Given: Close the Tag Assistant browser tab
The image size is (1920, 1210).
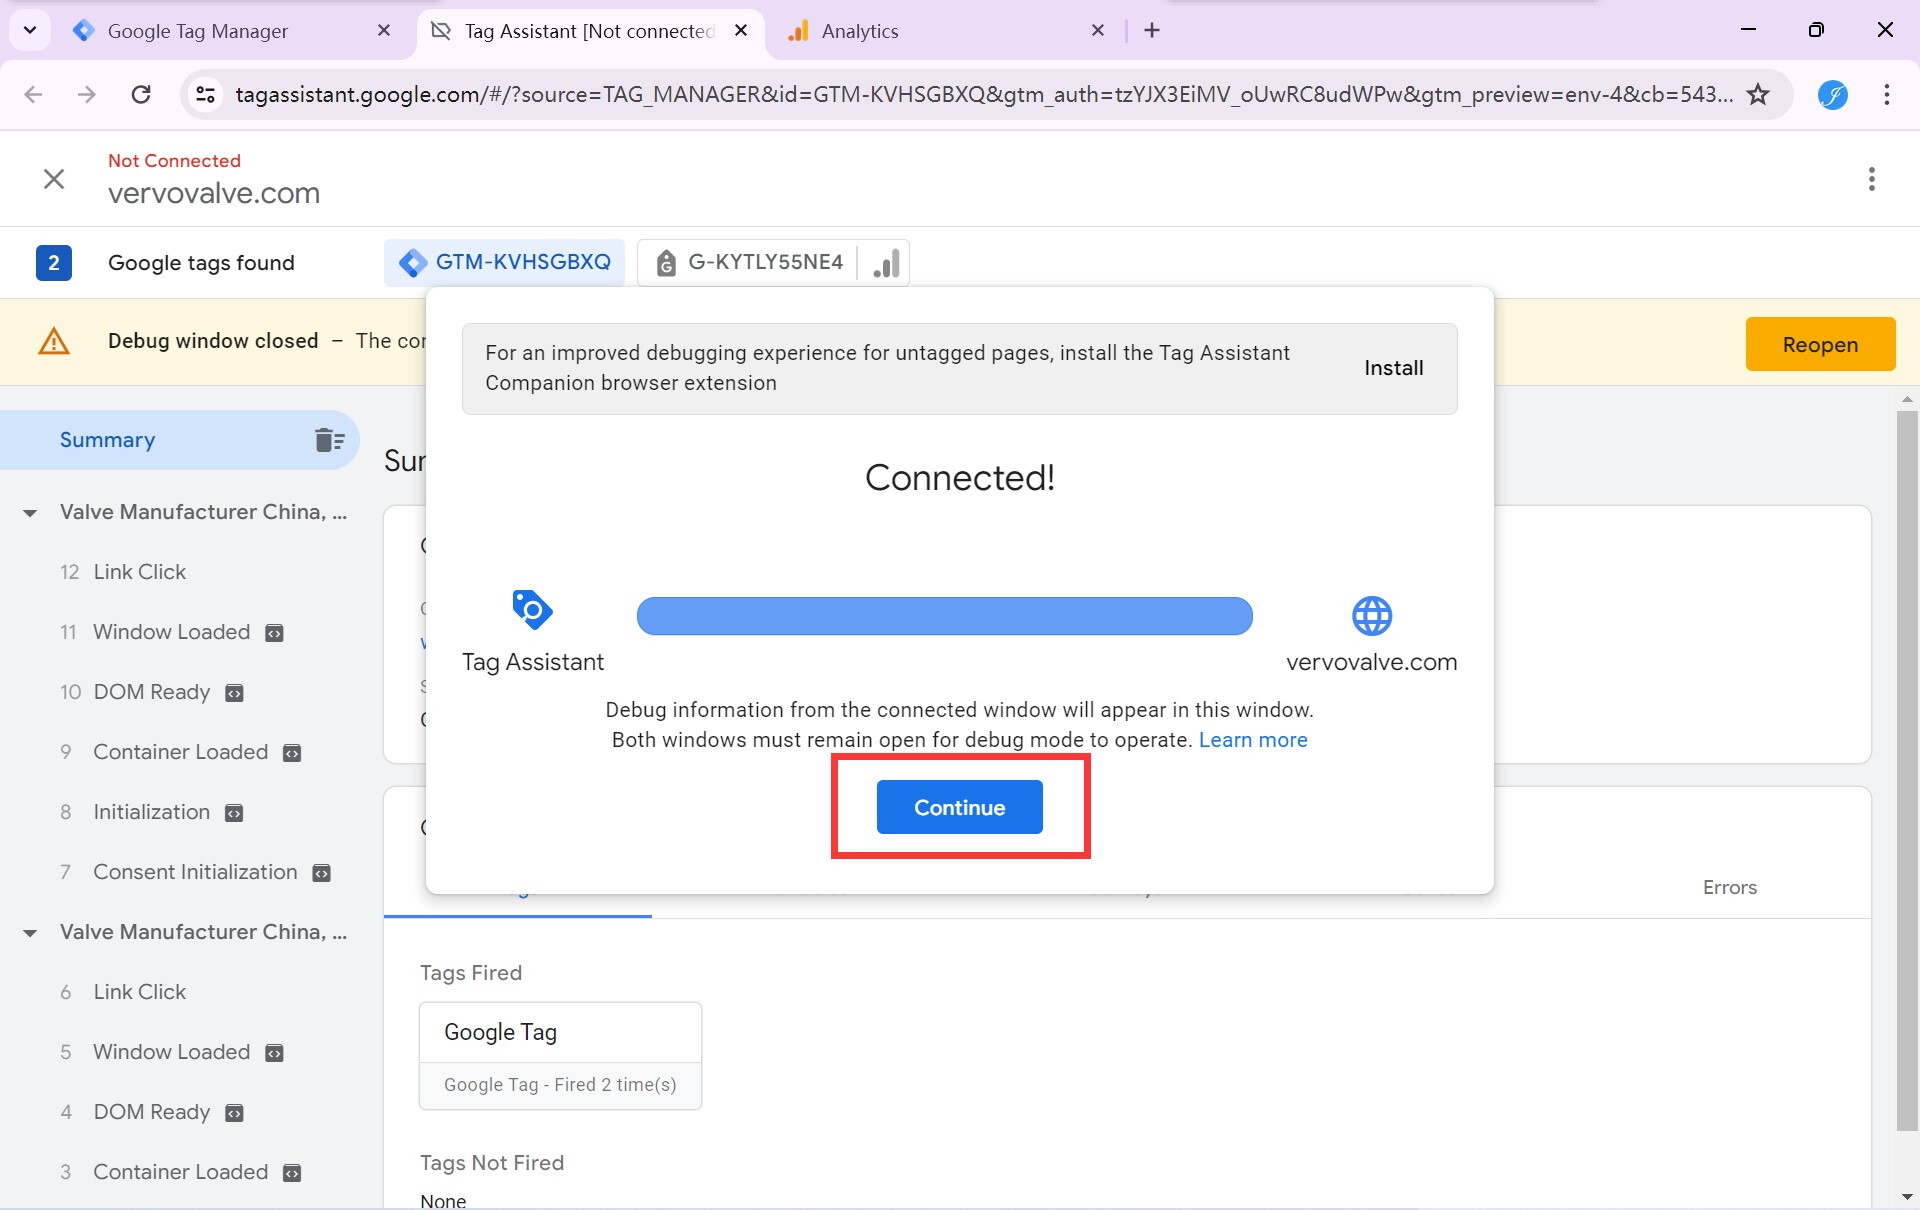Looking at the screenshot, I should coord(741,31).
